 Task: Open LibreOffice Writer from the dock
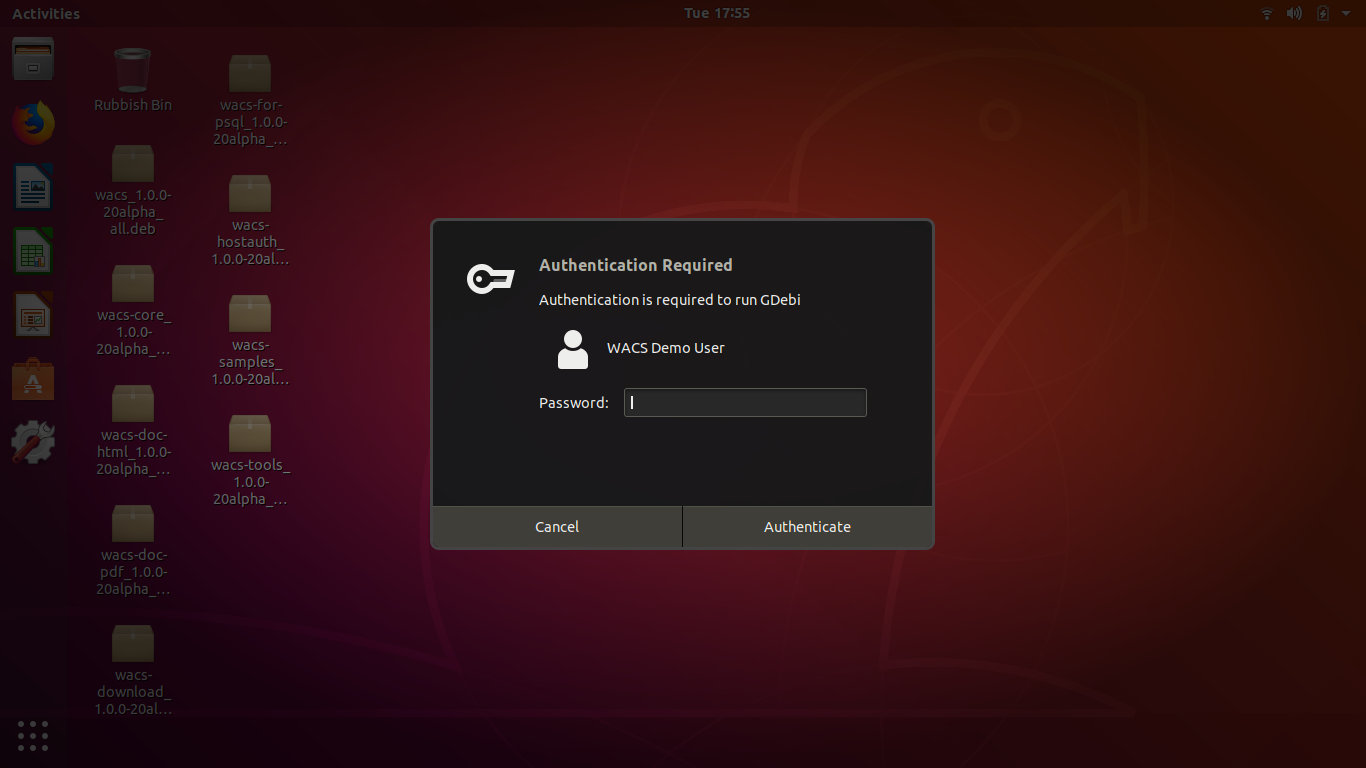(33, 187)
